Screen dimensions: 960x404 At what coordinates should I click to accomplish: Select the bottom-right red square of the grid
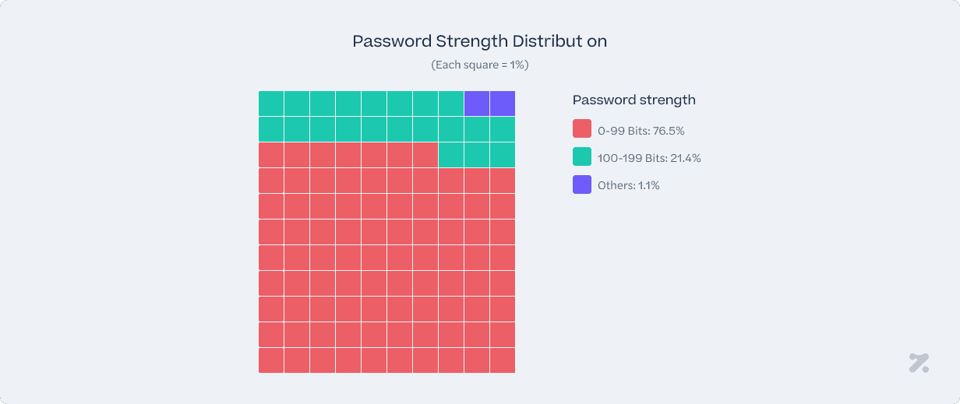502,360
